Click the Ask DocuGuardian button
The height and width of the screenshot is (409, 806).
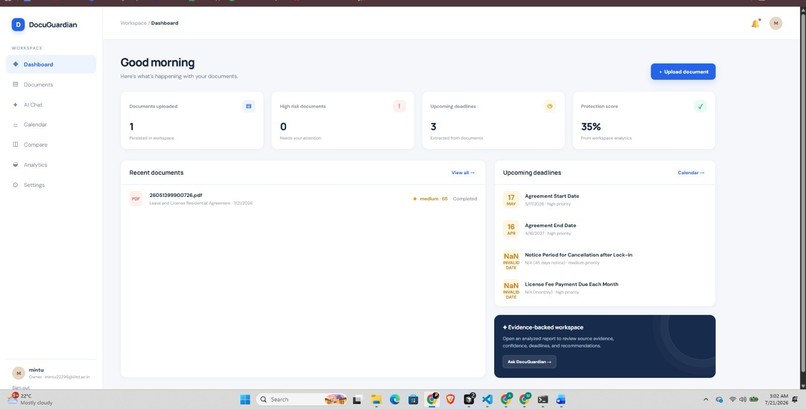[x=529, y=362]
